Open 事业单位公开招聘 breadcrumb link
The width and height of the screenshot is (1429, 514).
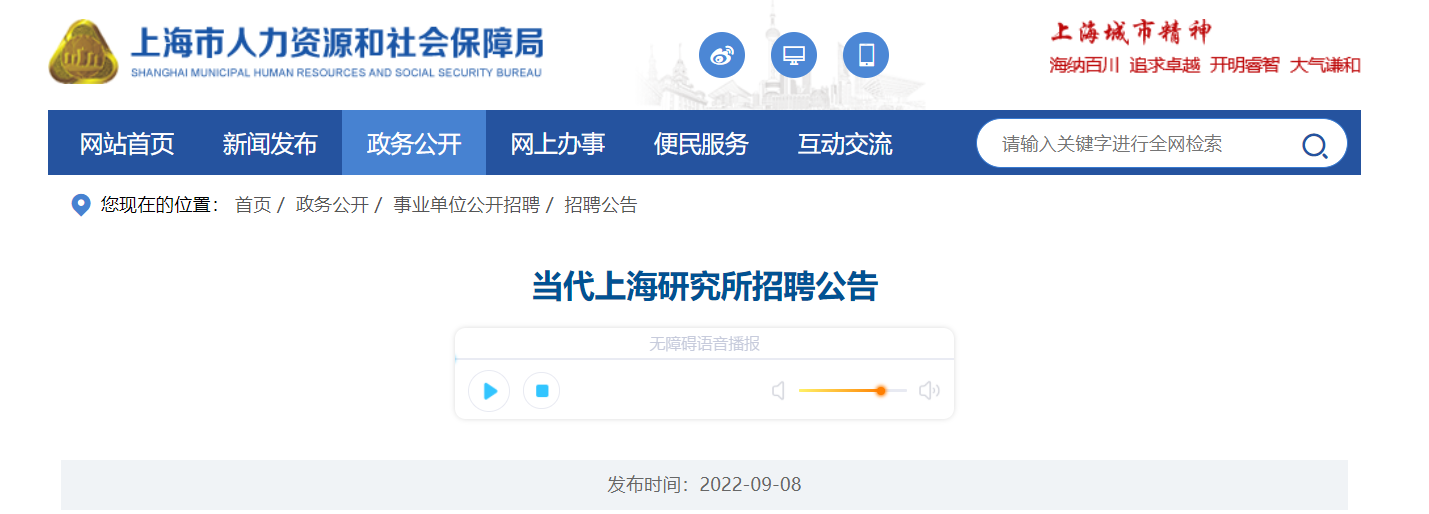(x=466, y=205)
